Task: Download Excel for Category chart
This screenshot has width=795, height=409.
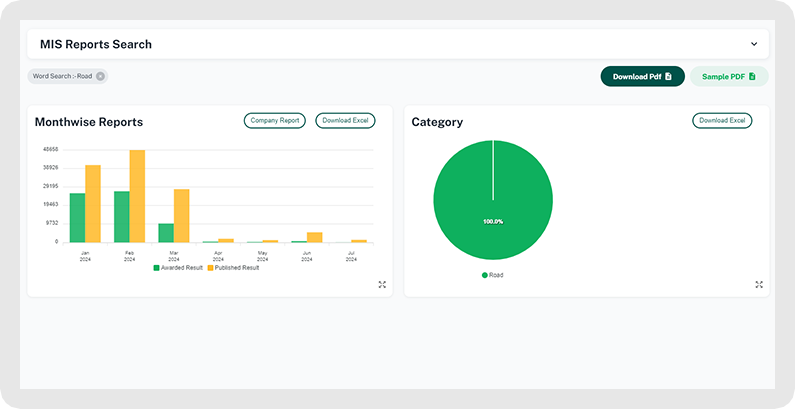Action: (722, 120)
